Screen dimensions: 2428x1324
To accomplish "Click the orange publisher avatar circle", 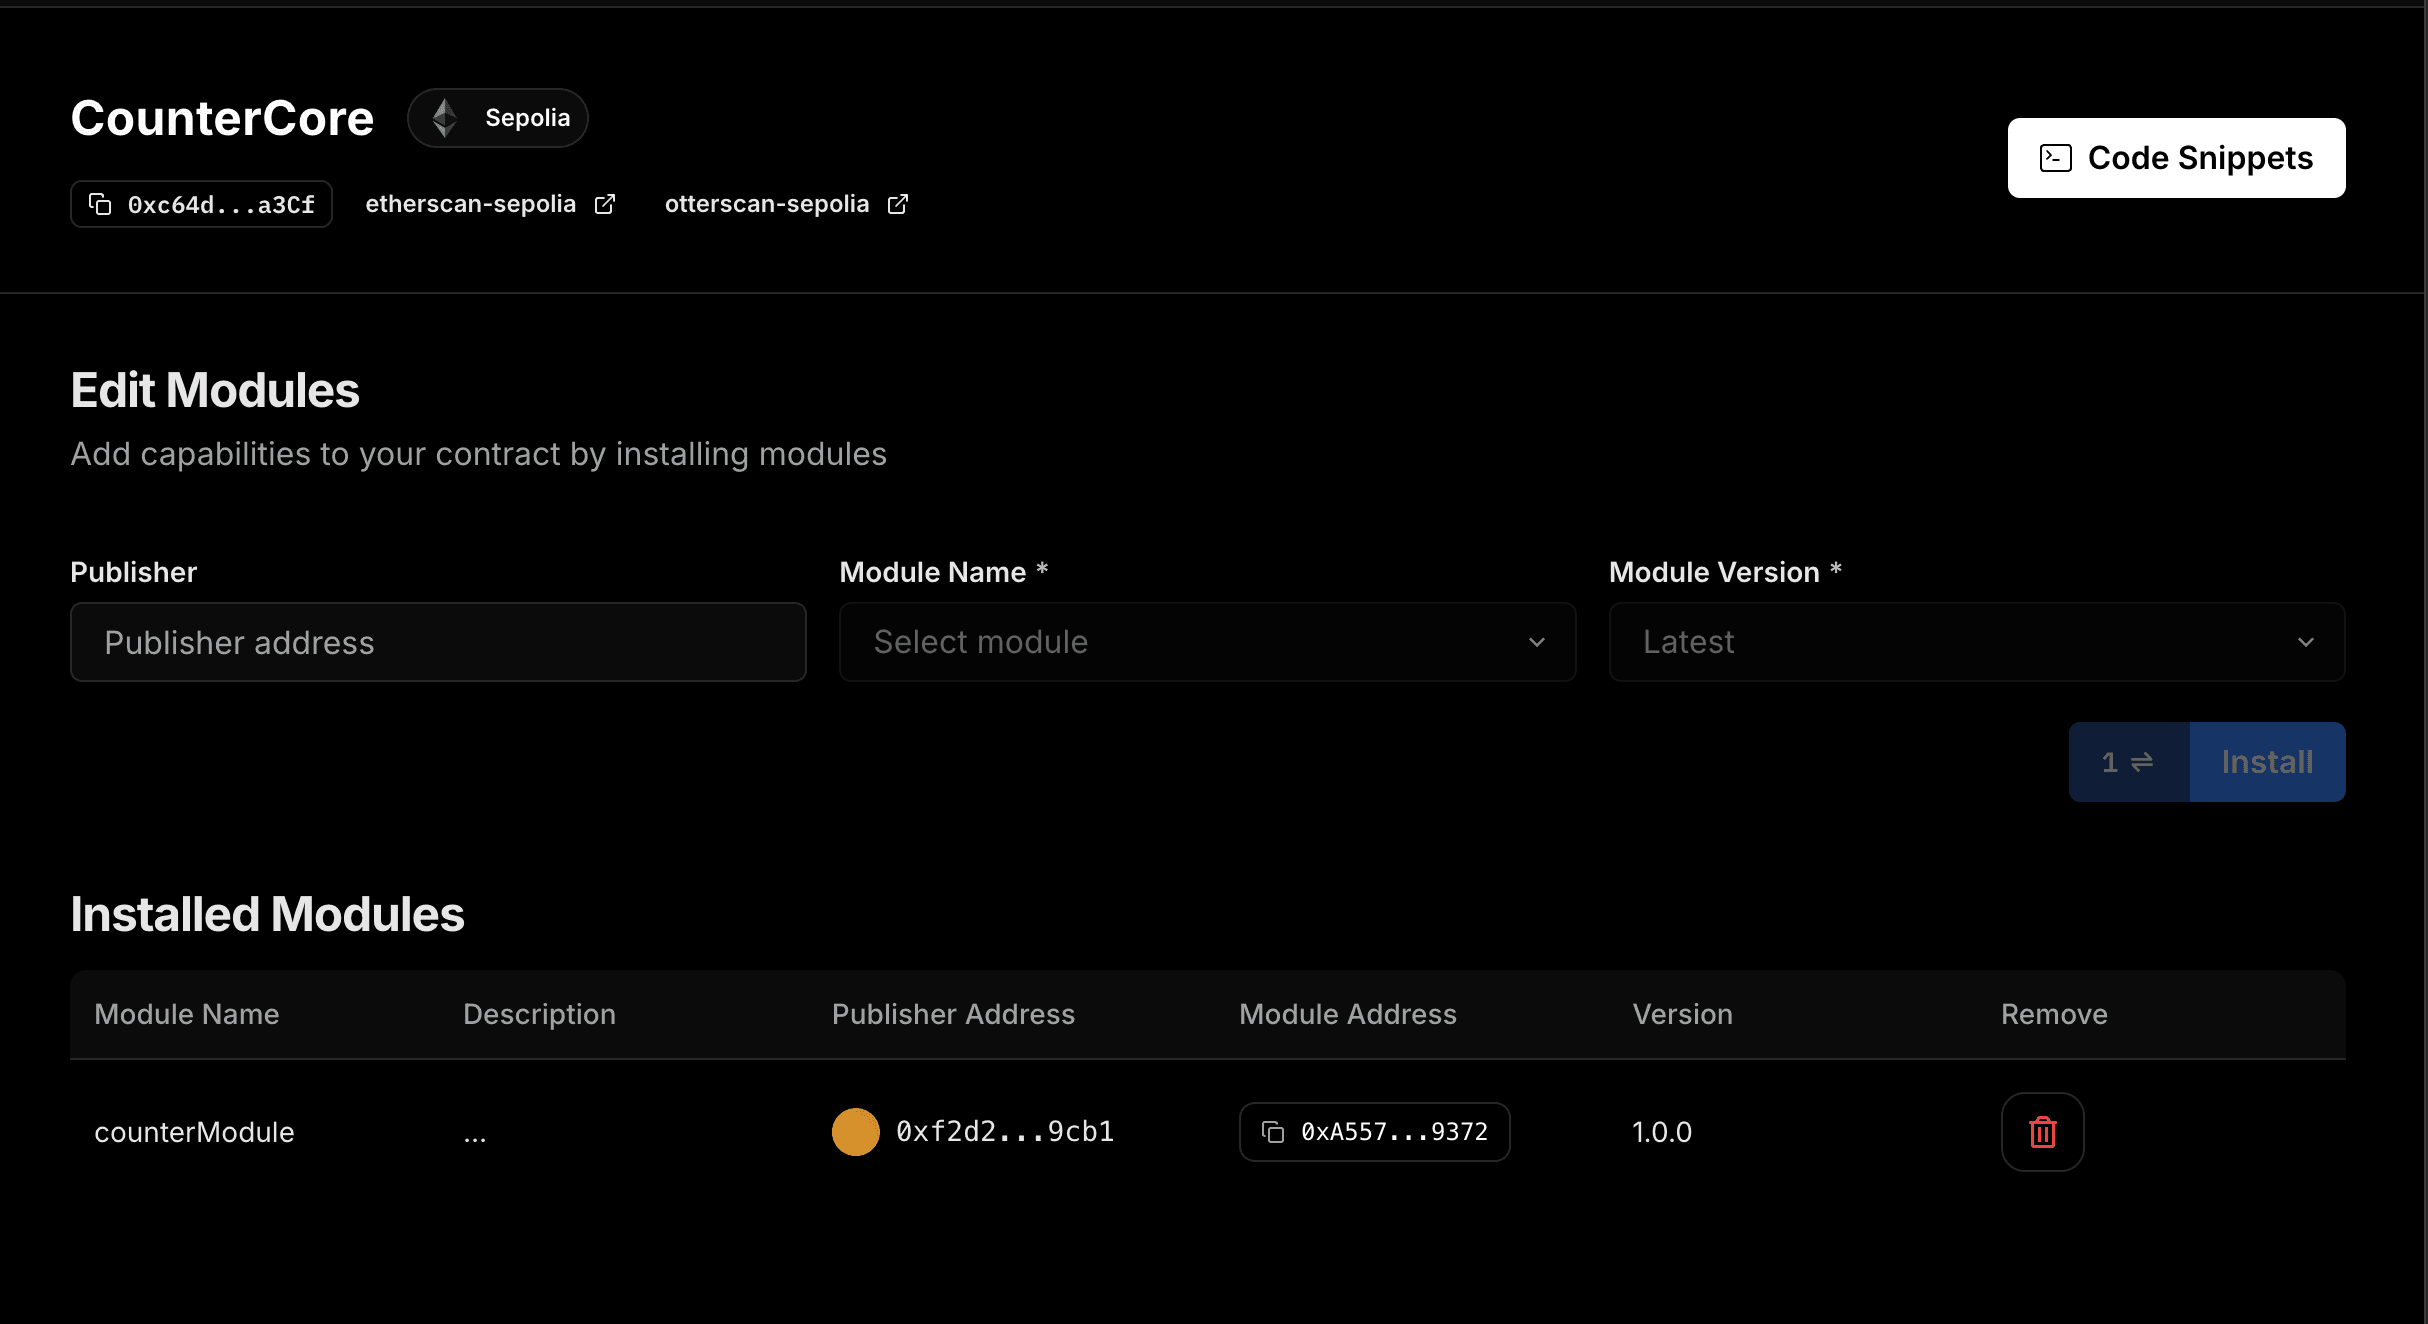I will pyautogui.click(x=855, y=1132).
